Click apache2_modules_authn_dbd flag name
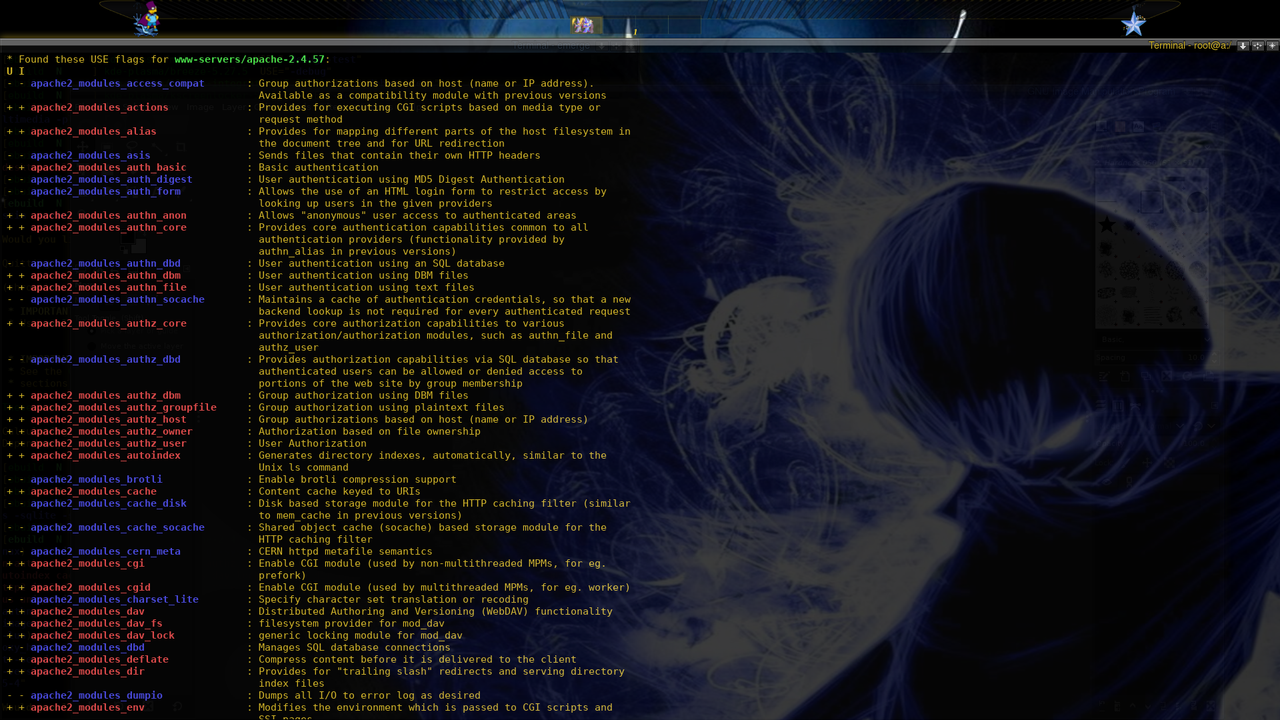1280x720 pixels. (105, 264)
